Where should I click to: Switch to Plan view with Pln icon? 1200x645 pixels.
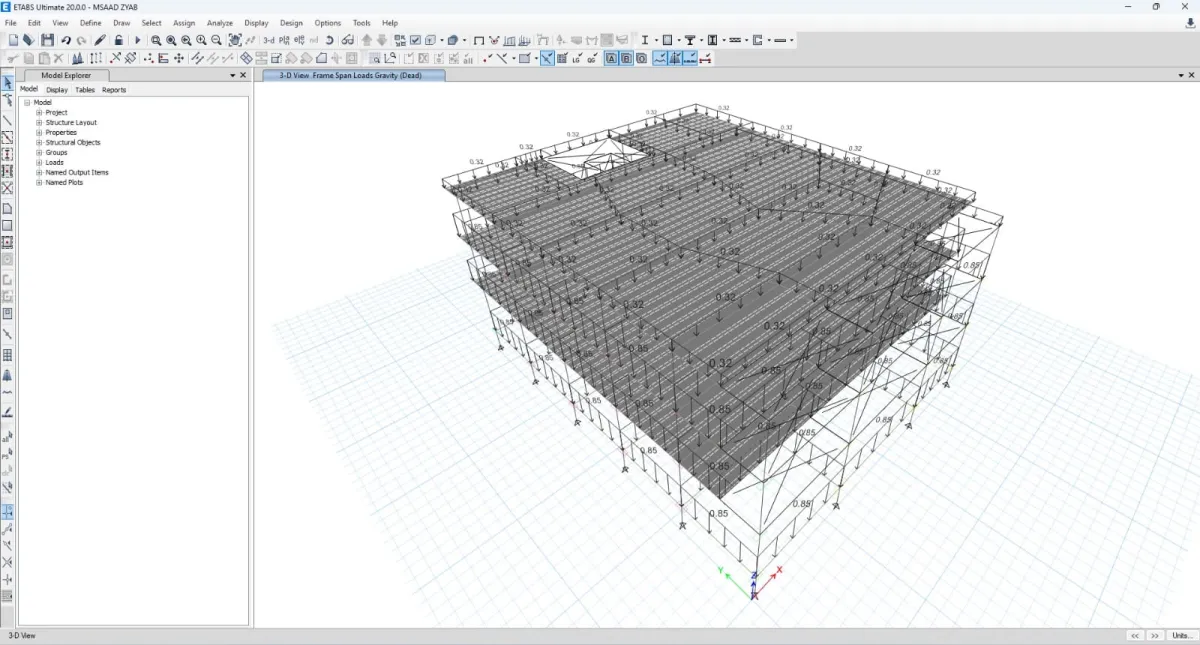[284, 40]
